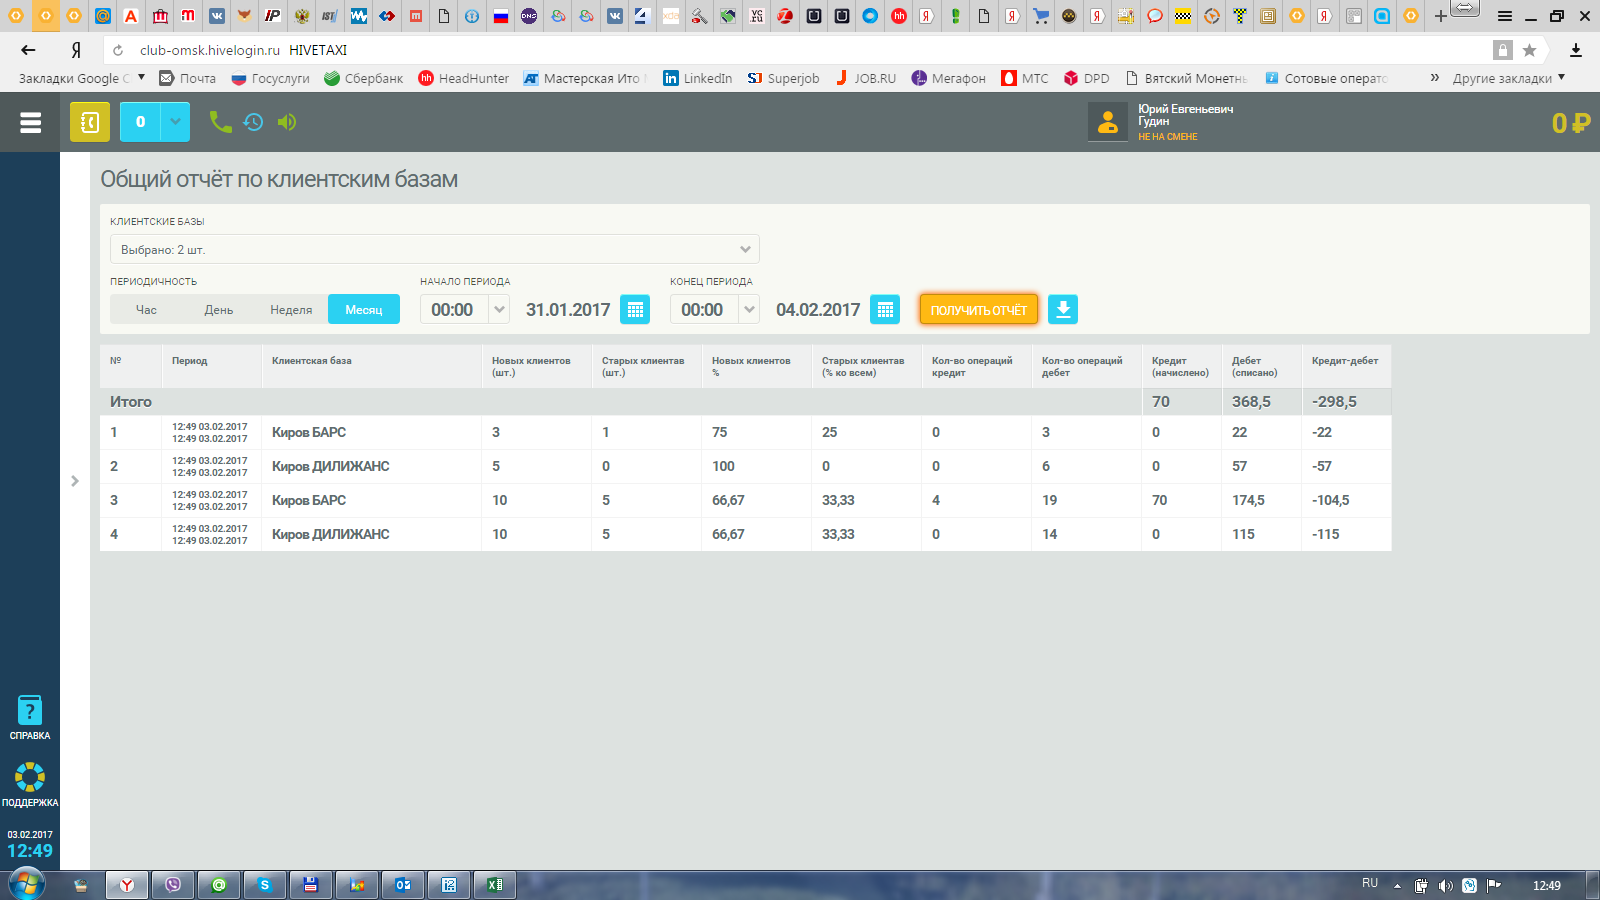
Task: Mute the sound speaker icon
Action: point(287,122)
